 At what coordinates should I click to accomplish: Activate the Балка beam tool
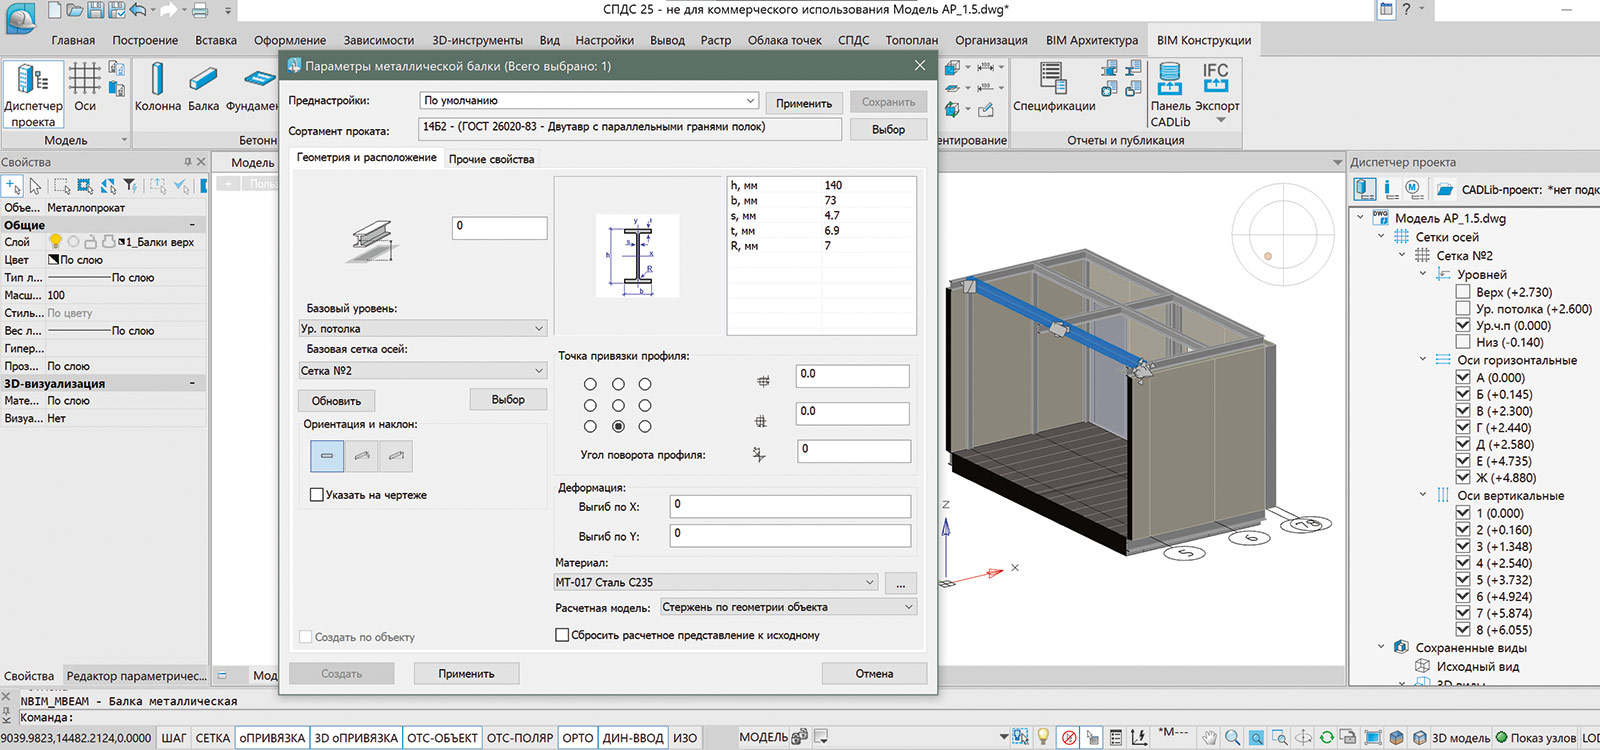[x=204, y=88]
